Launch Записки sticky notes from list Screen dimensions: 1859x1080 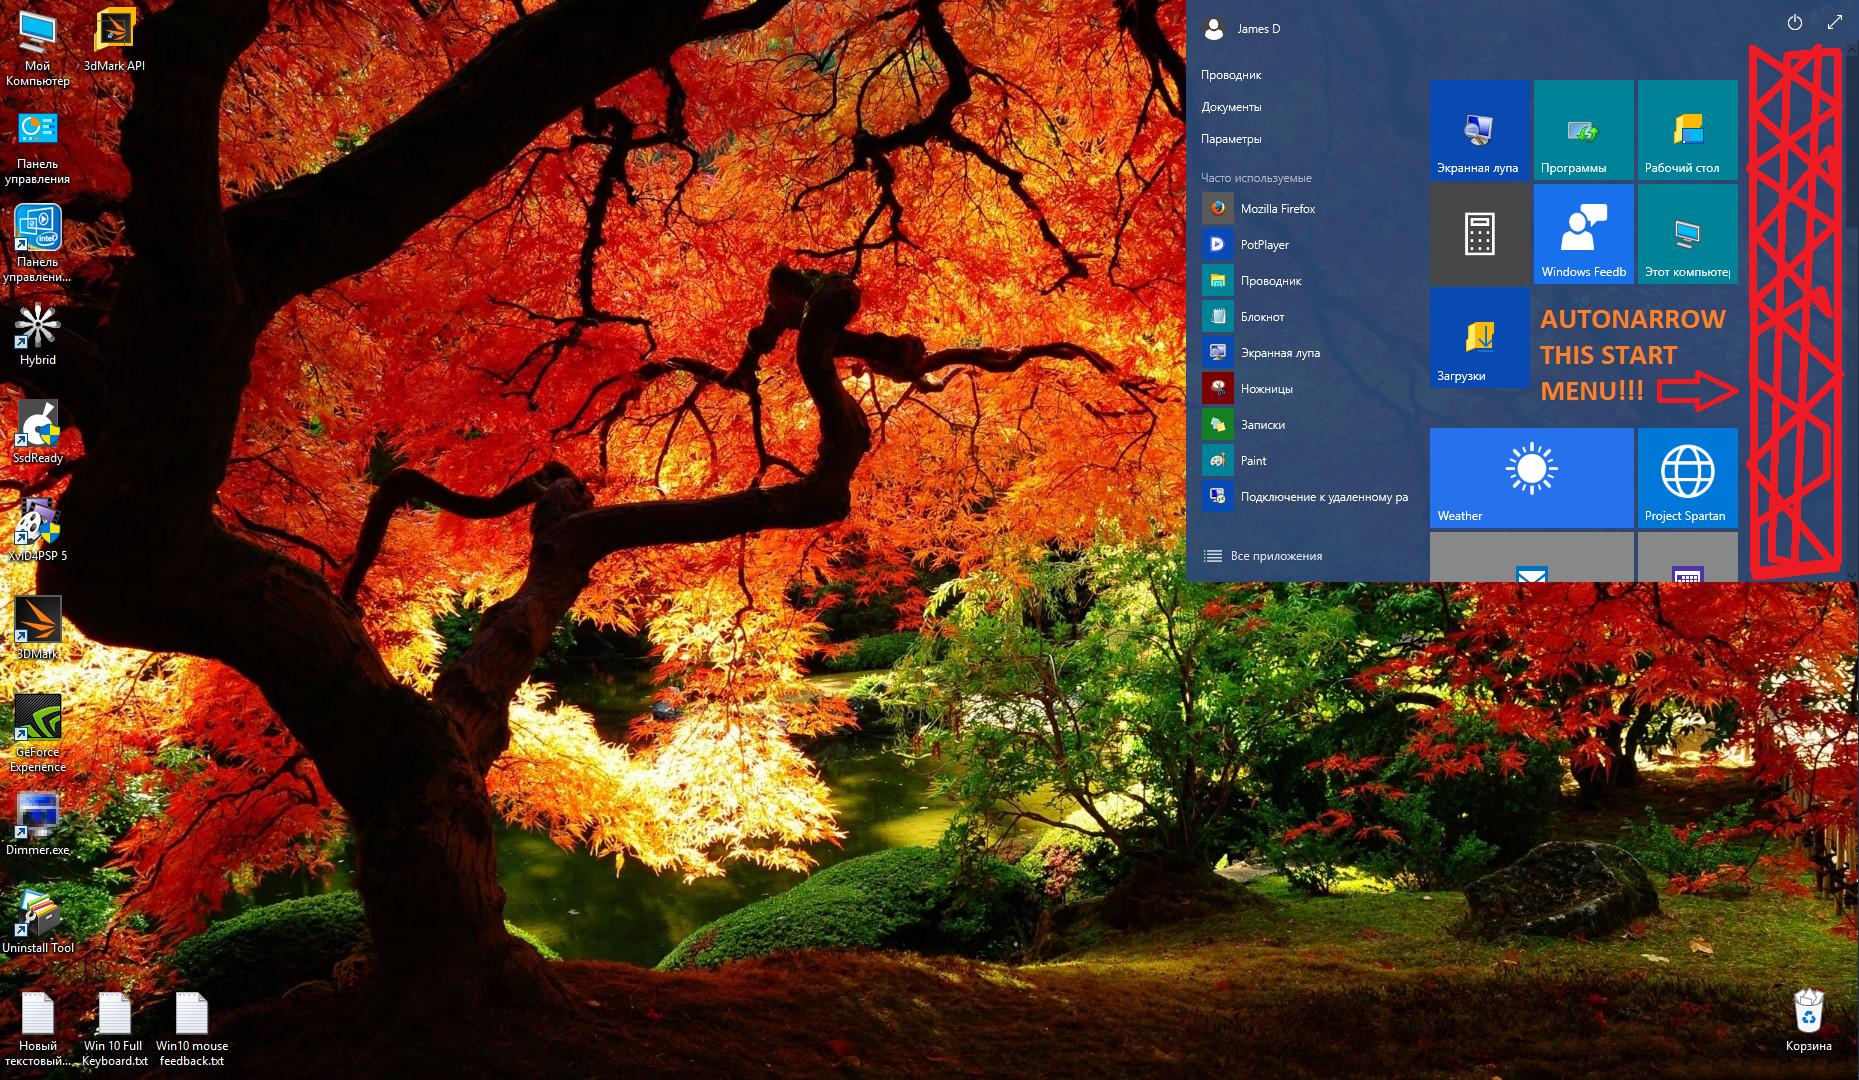coord(1308,425)
